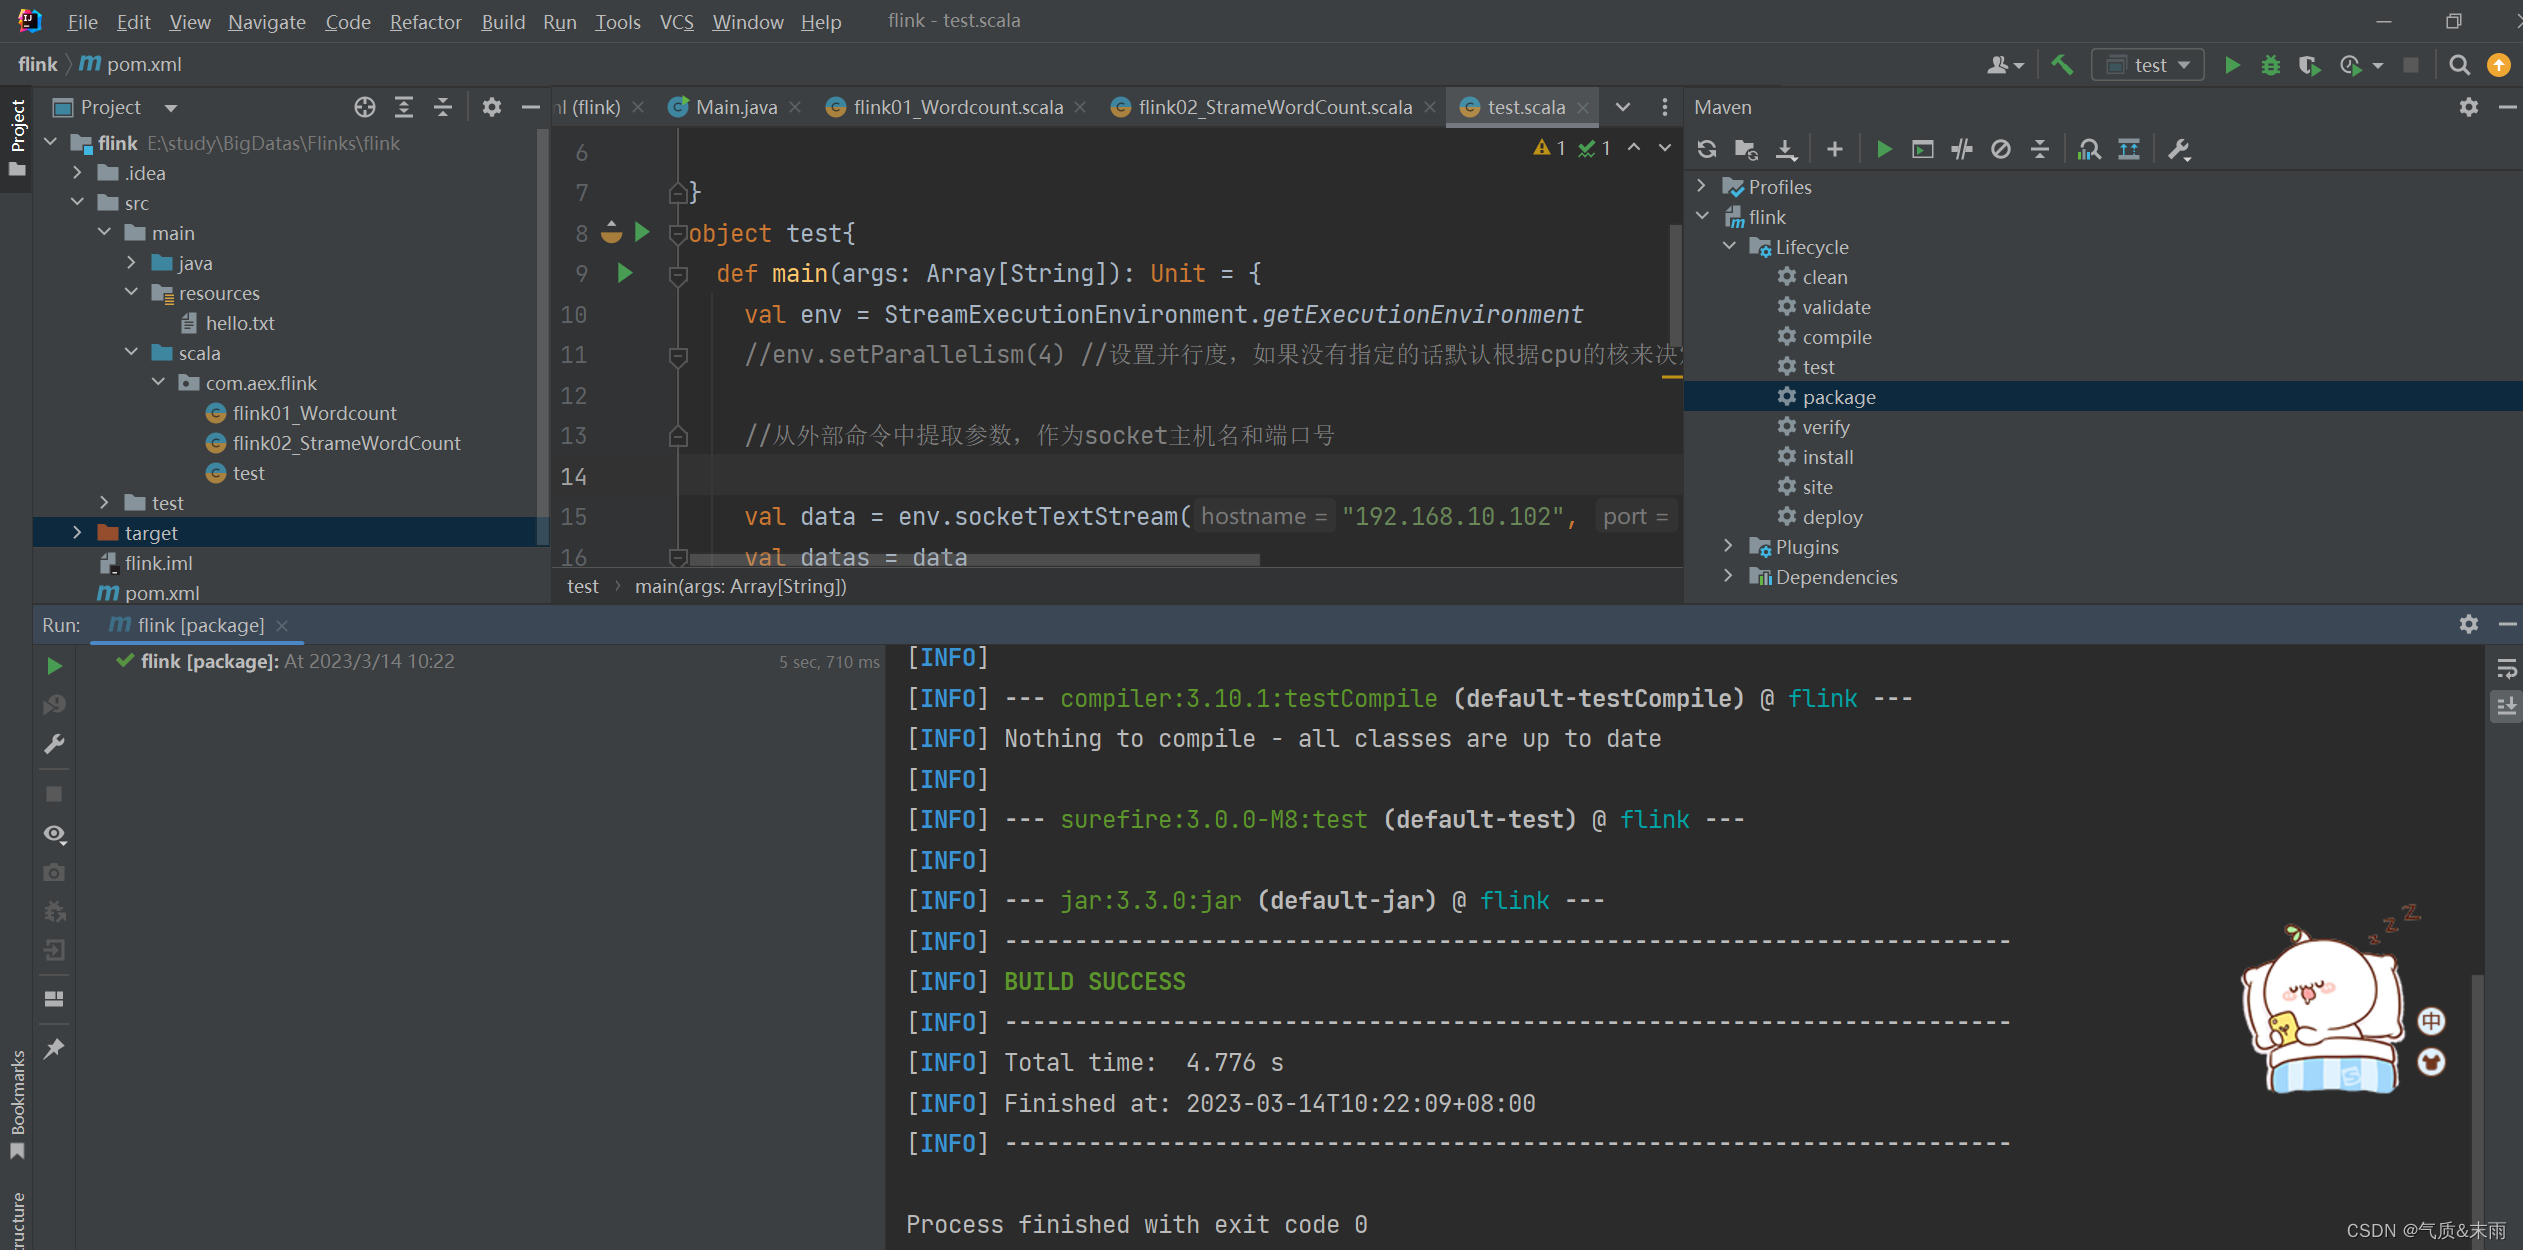Image resolution: width=2523 pixels, height=1250 pixels.
Task: Open pom.xml in project tree
Action: (x=162, y=593)
